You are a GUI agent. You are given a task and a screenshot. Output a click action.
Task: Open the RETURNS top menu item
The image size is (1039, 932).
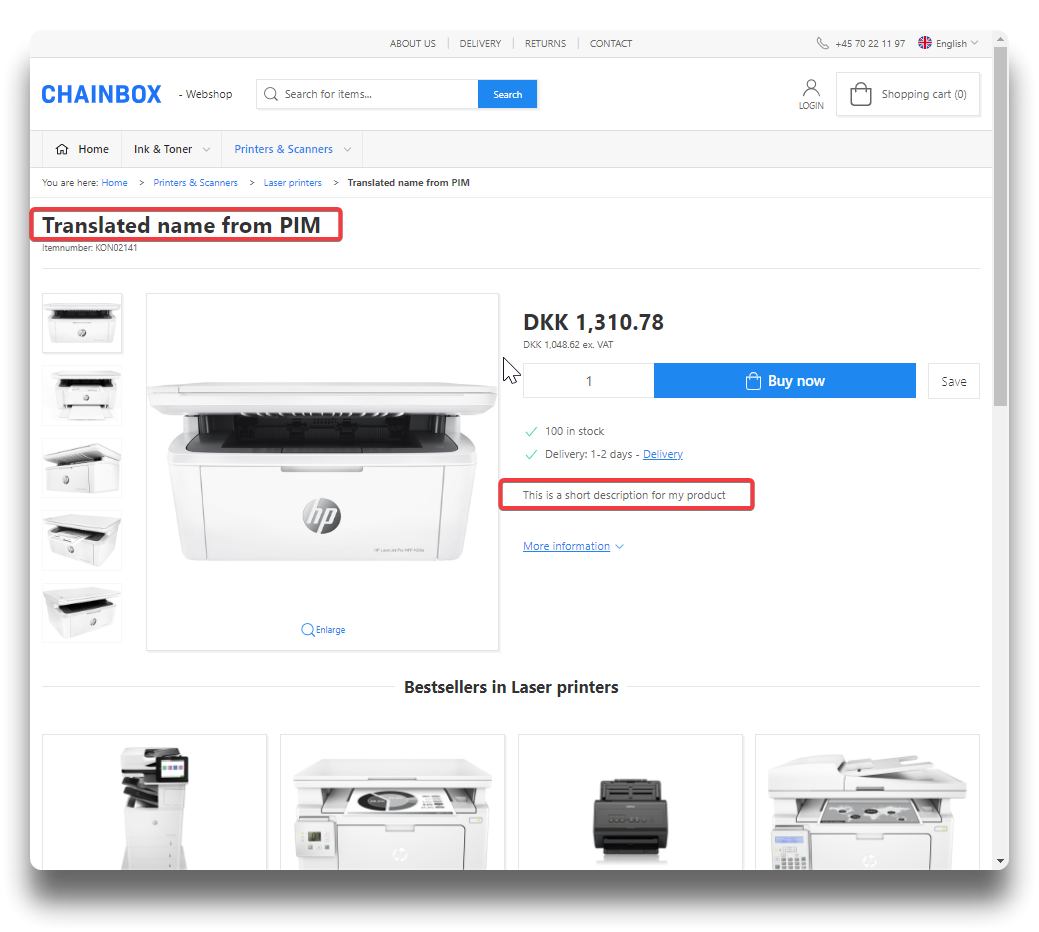[545, 43]
